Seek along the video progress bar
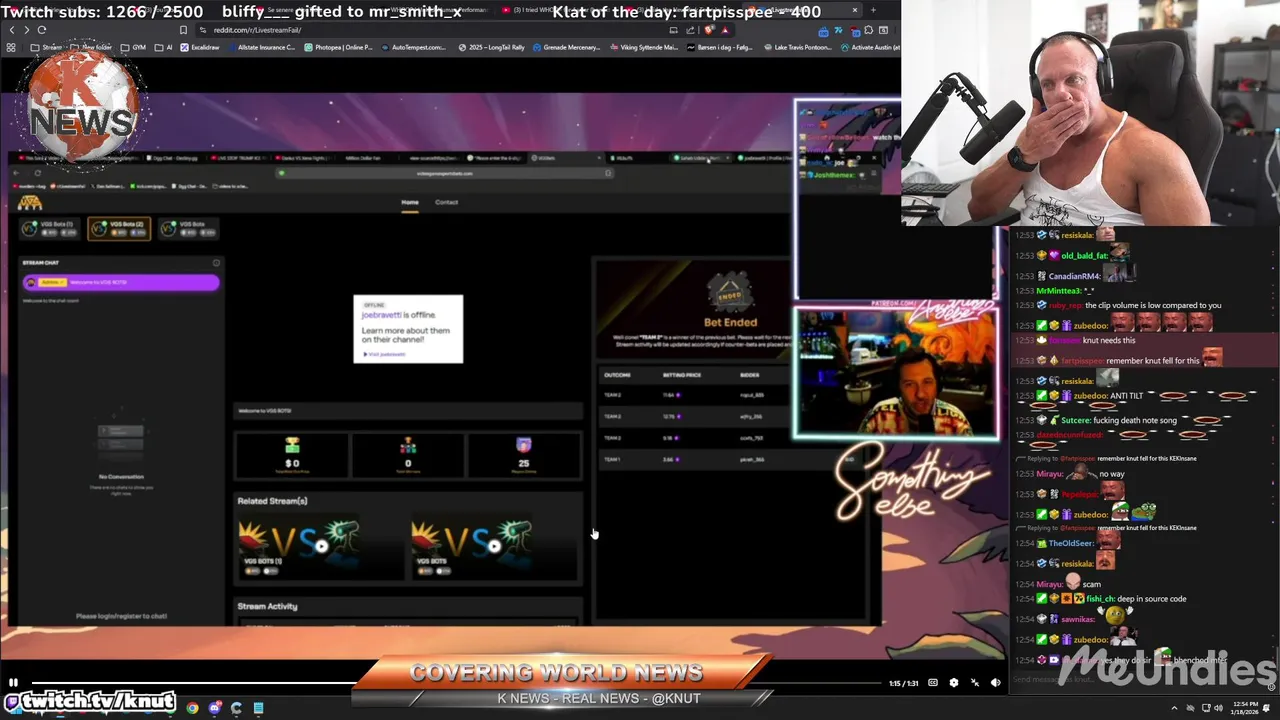 point(455,683)
